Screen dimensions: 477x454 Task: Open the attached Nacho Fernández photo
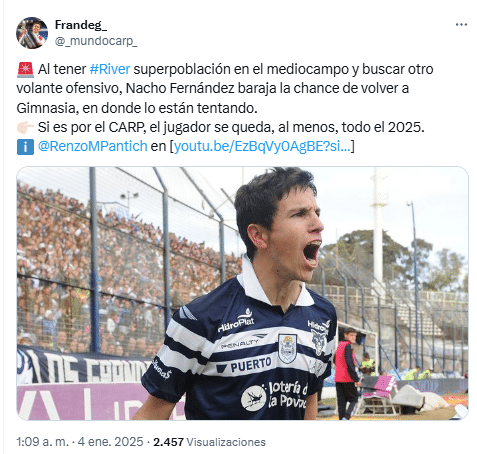242,293
